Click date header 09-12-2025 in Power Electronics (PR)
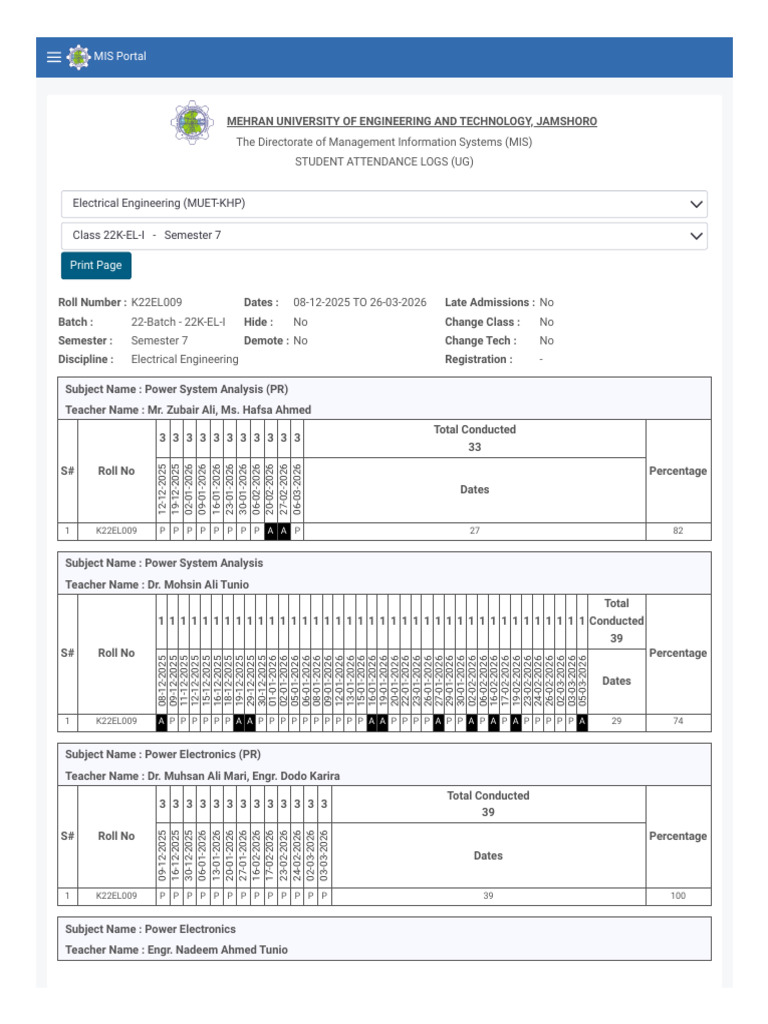 pos(162,856)
